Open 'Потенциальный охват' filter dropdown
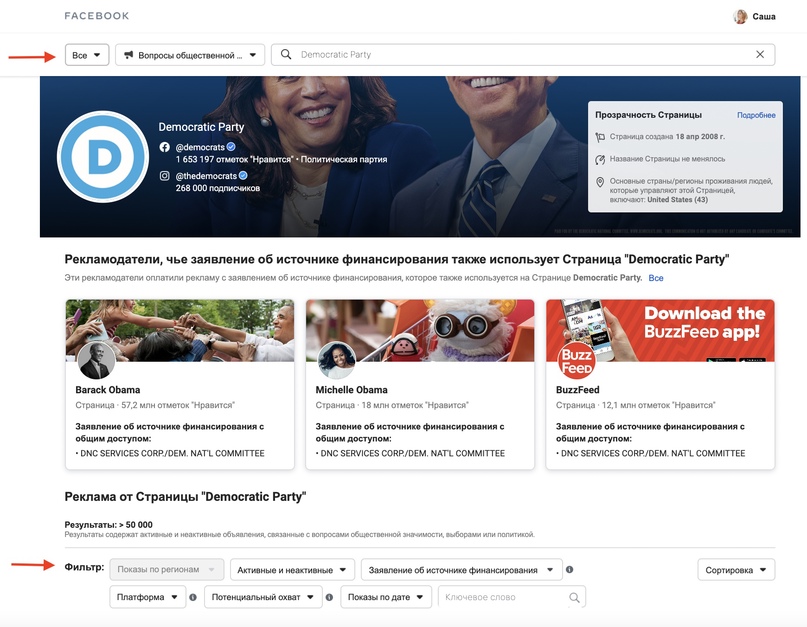The width and height of the screenshot is (807, 627). click(x=264, y=597)
